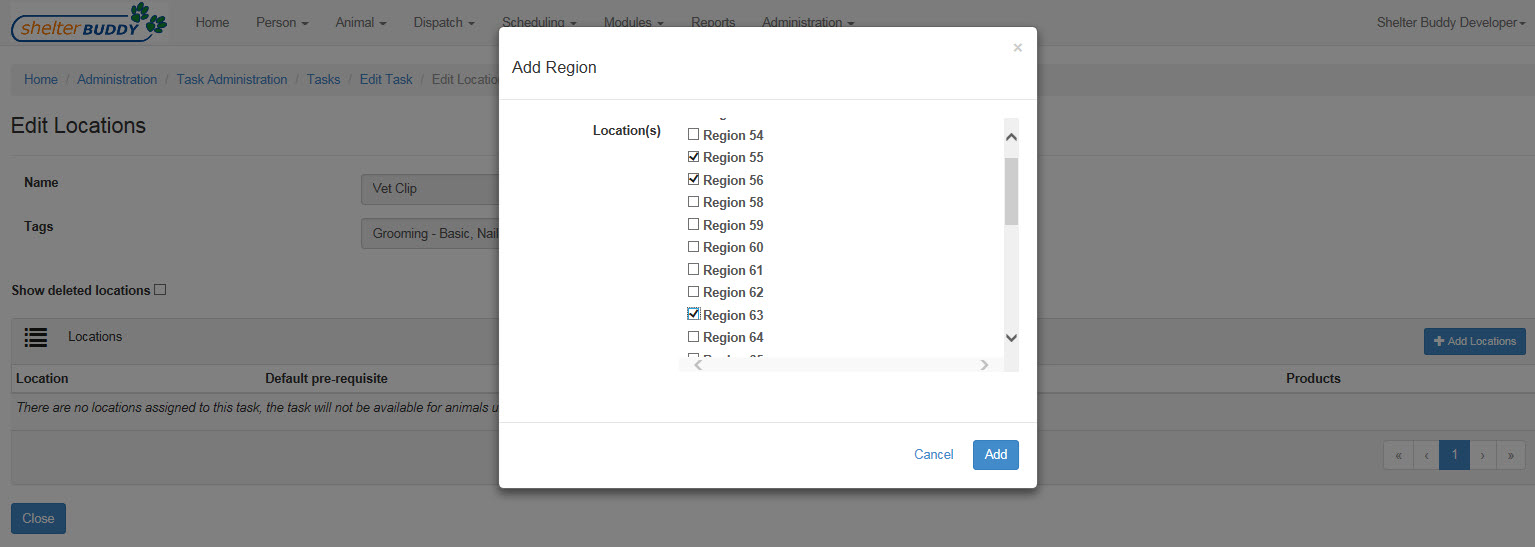The height and width of the screenshot is (547, 1535).
Task: Enable Show deleted locations checkbox
Action: (160, 290)
